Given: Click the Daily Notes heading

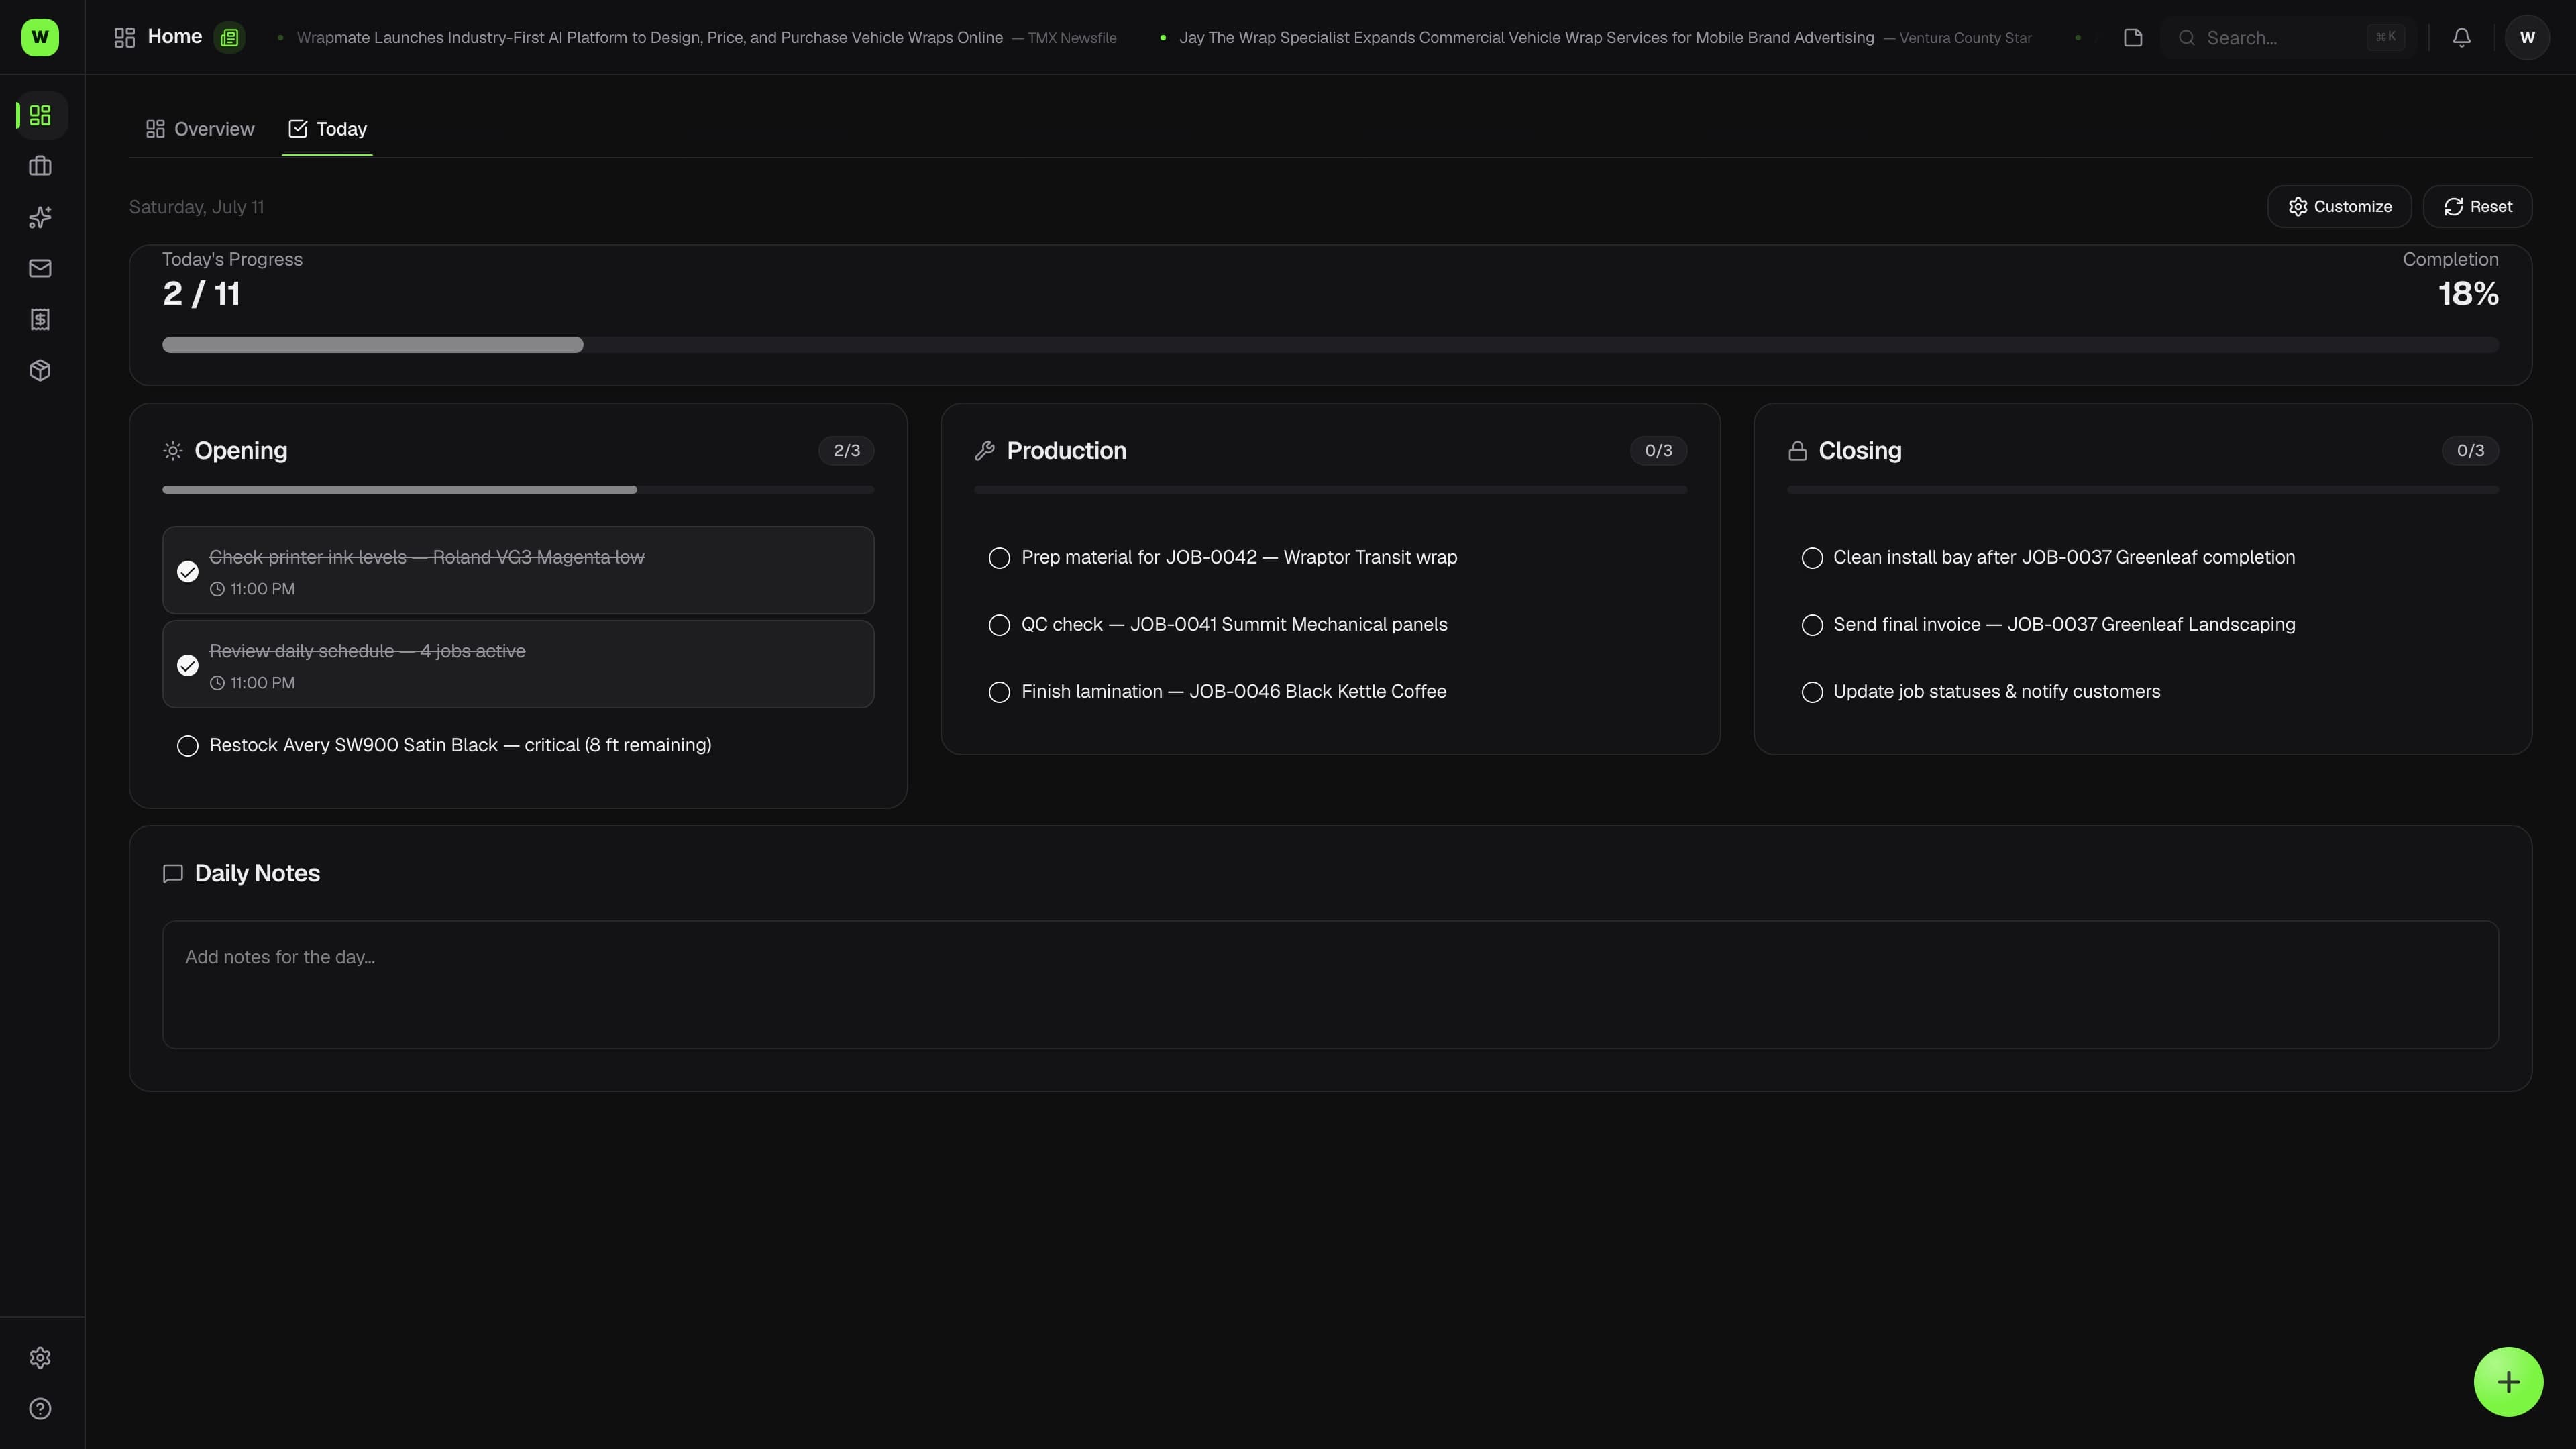Looking at the screenshot, I should point(257,874).
